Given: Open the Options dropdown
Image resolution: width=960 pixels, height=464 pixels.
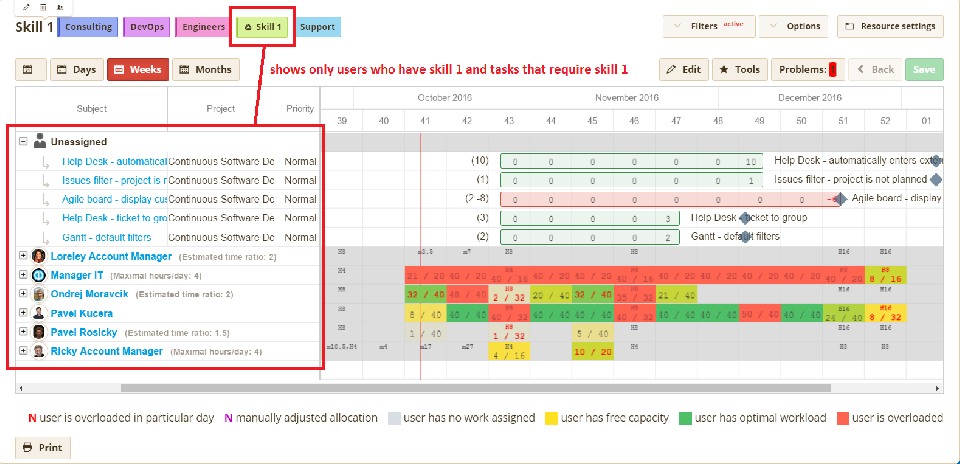Looking at the screenshot, I should point(796,26).
